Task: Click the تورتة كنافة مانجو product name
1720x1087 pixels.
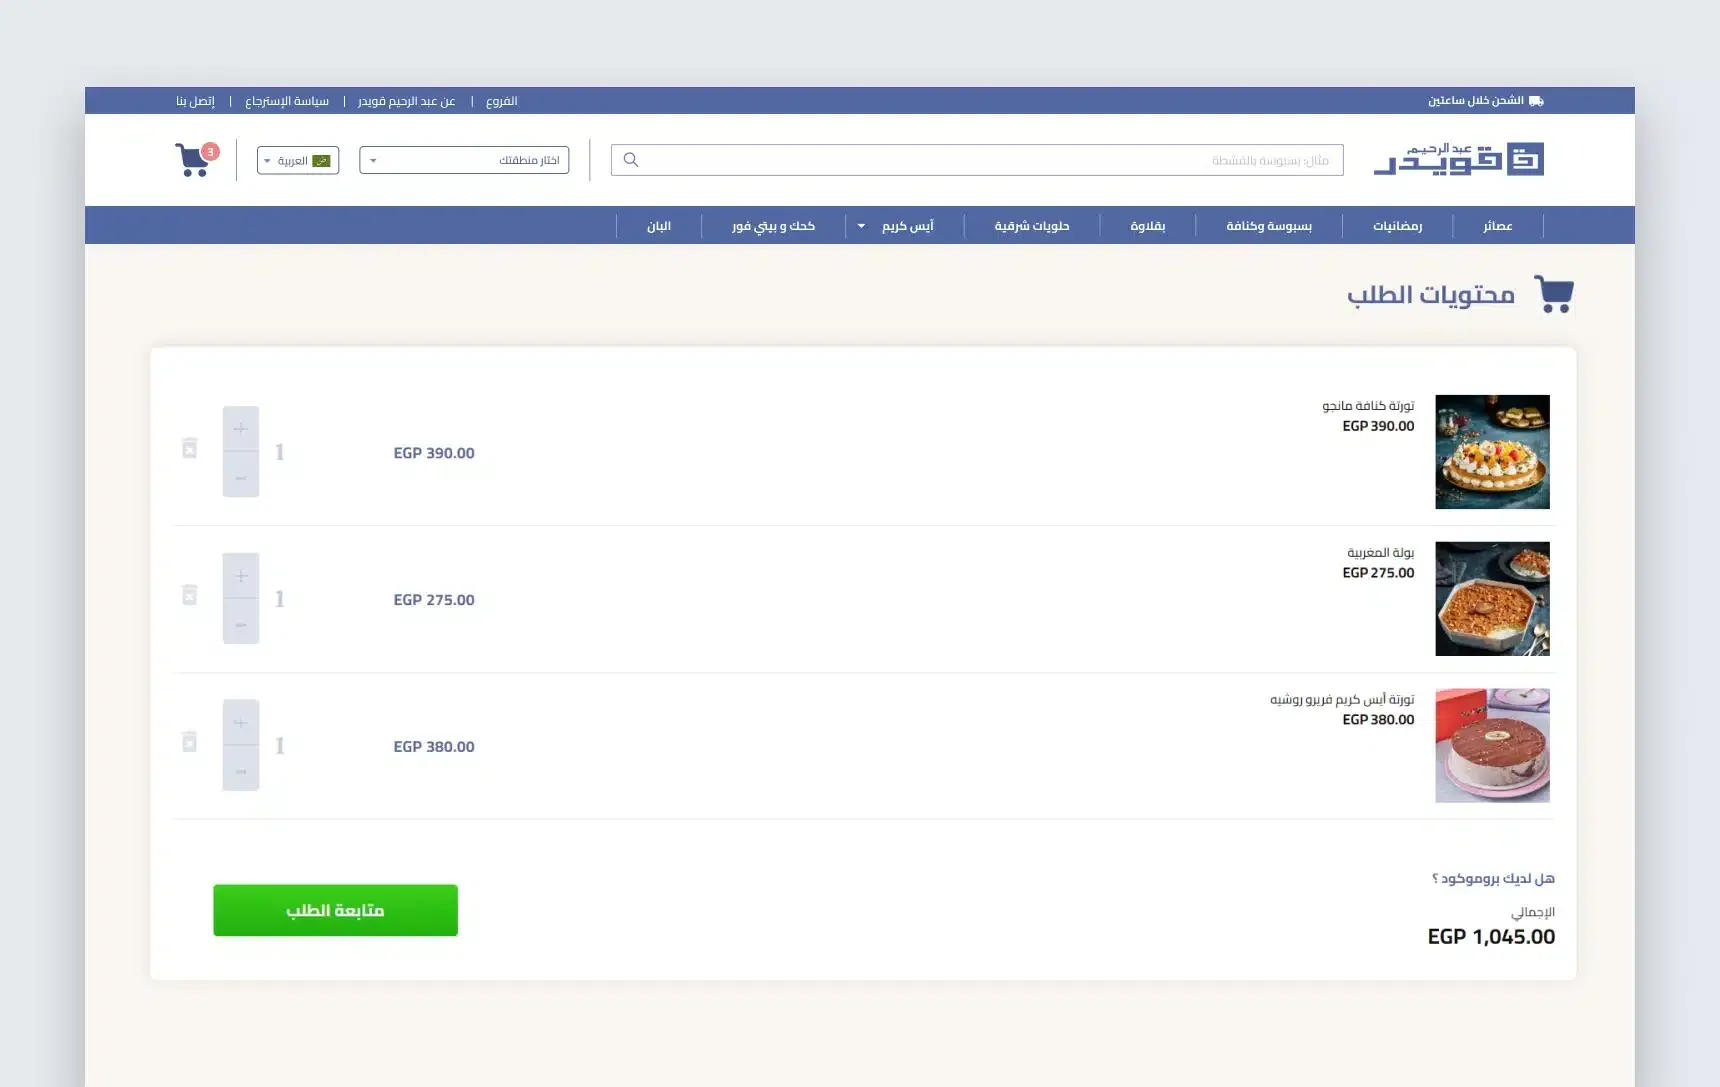Action: 1368,405
